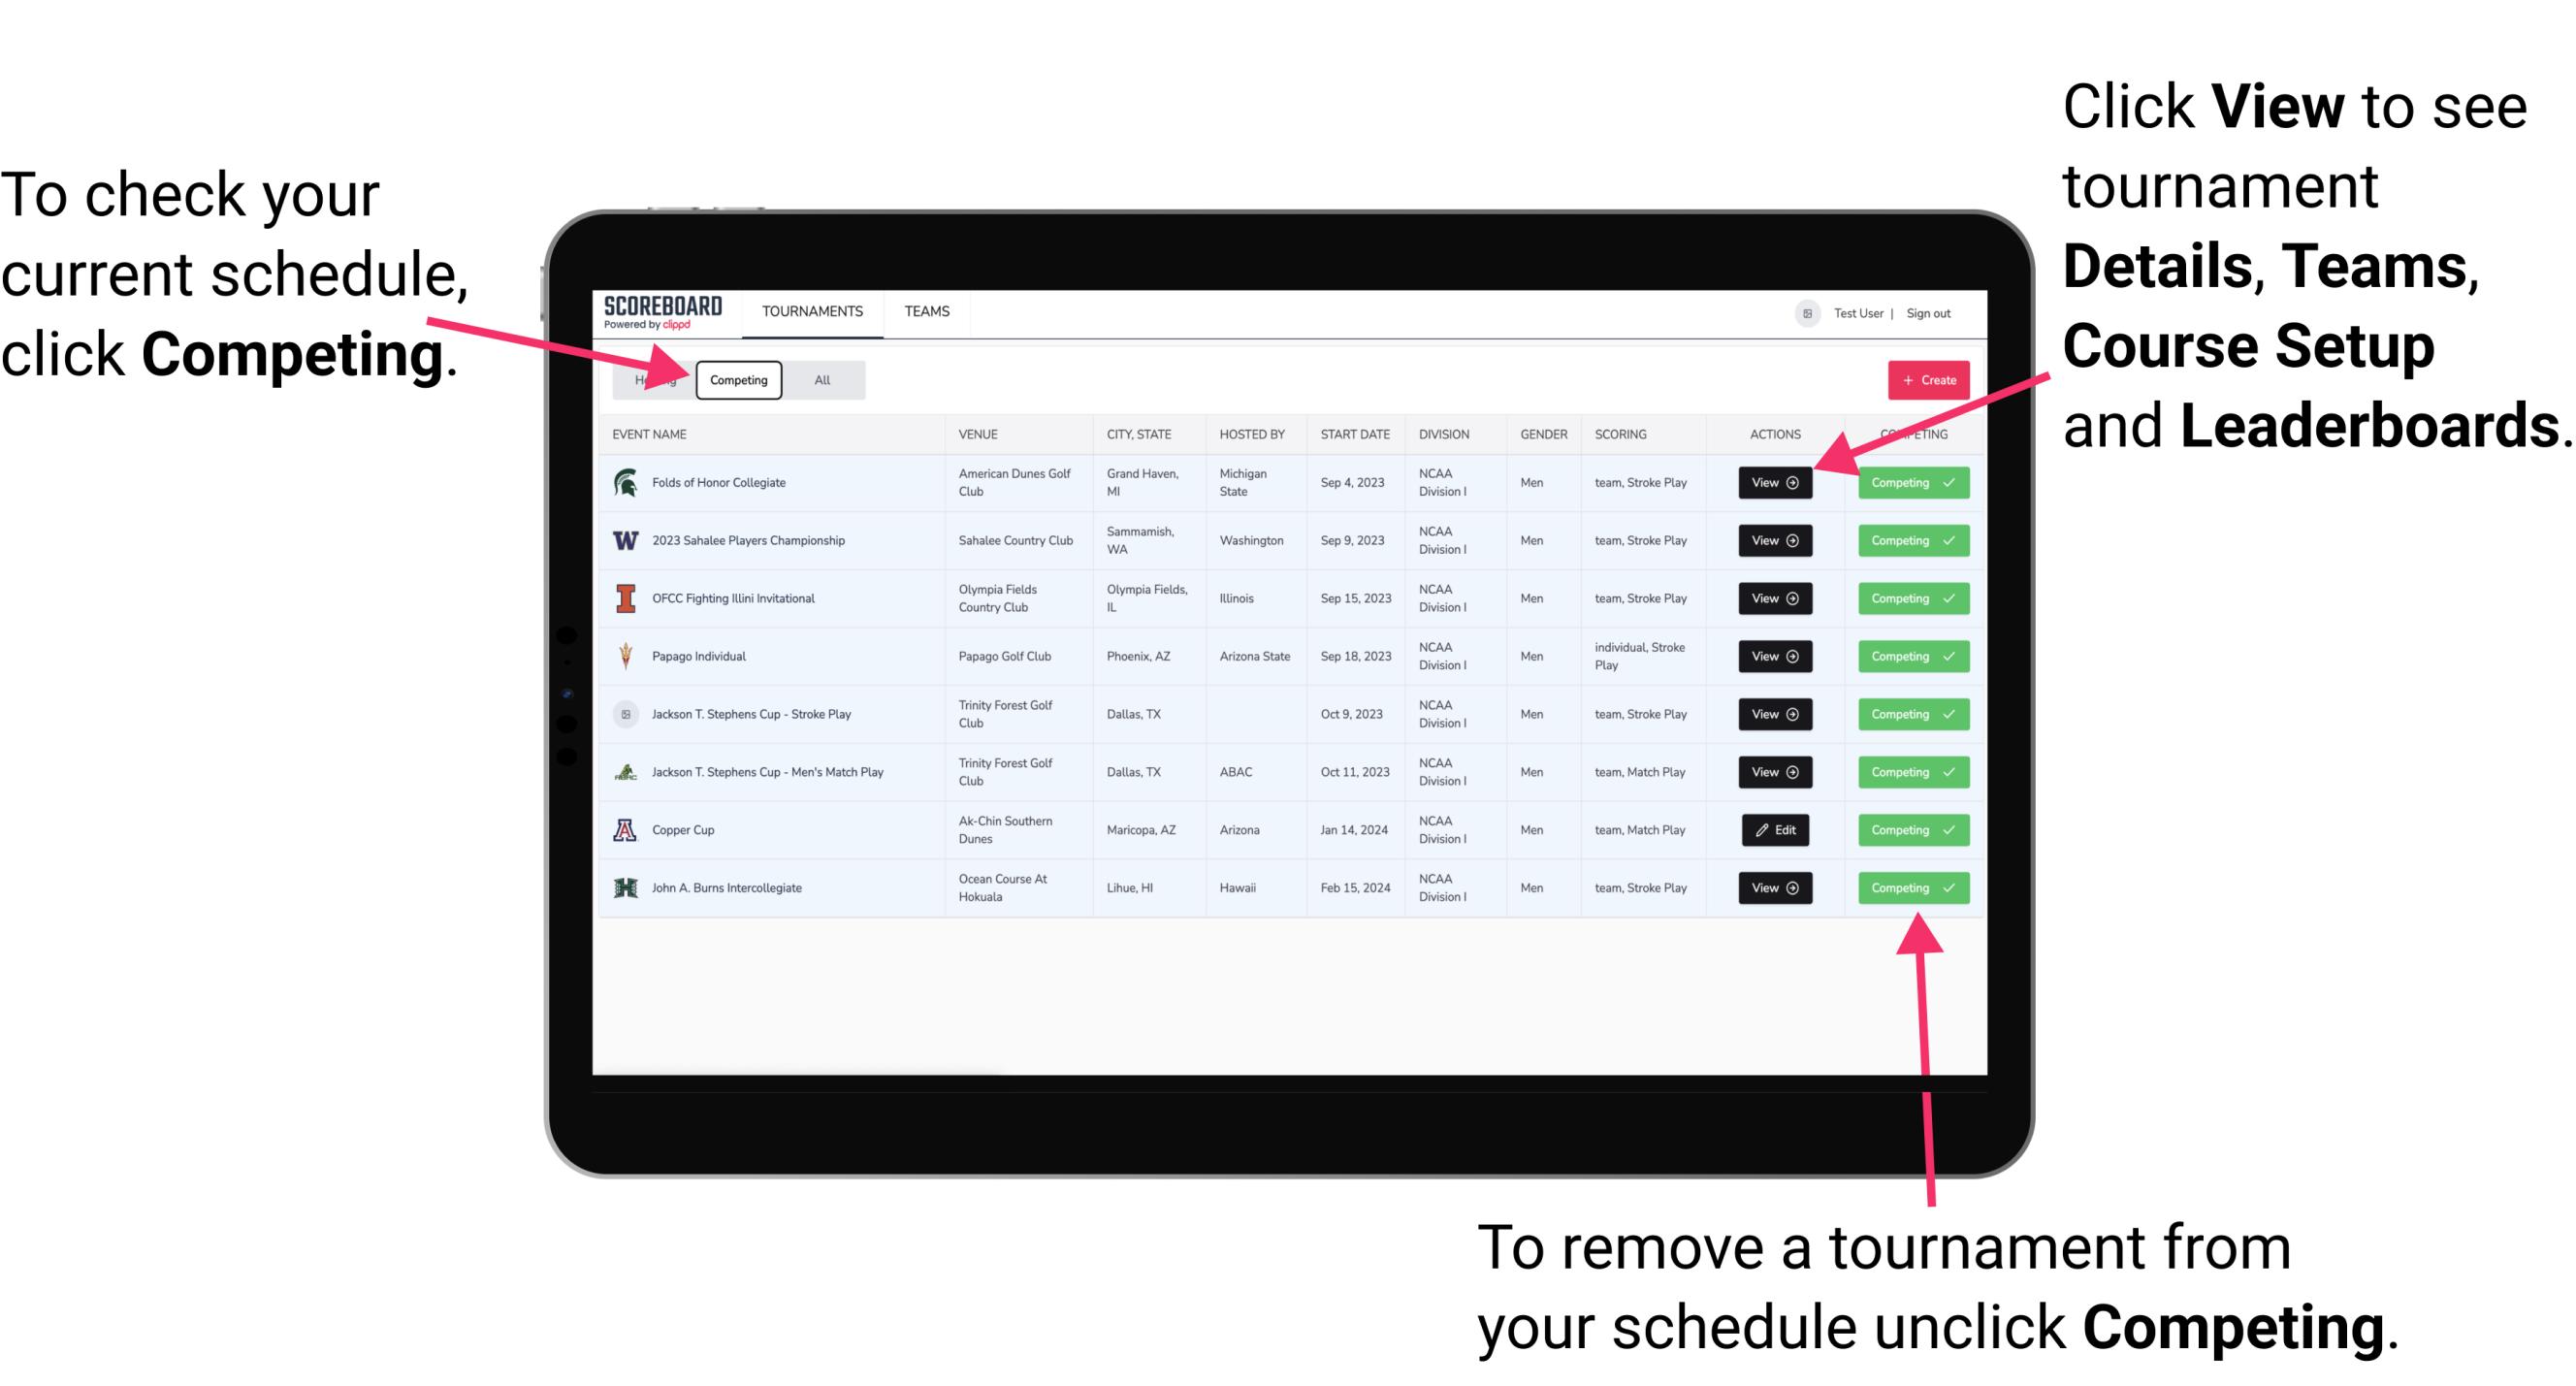Viewport: 2576px width, 1386px height.
Task: Select the Competing filter tab
Action: click(737, 379)
